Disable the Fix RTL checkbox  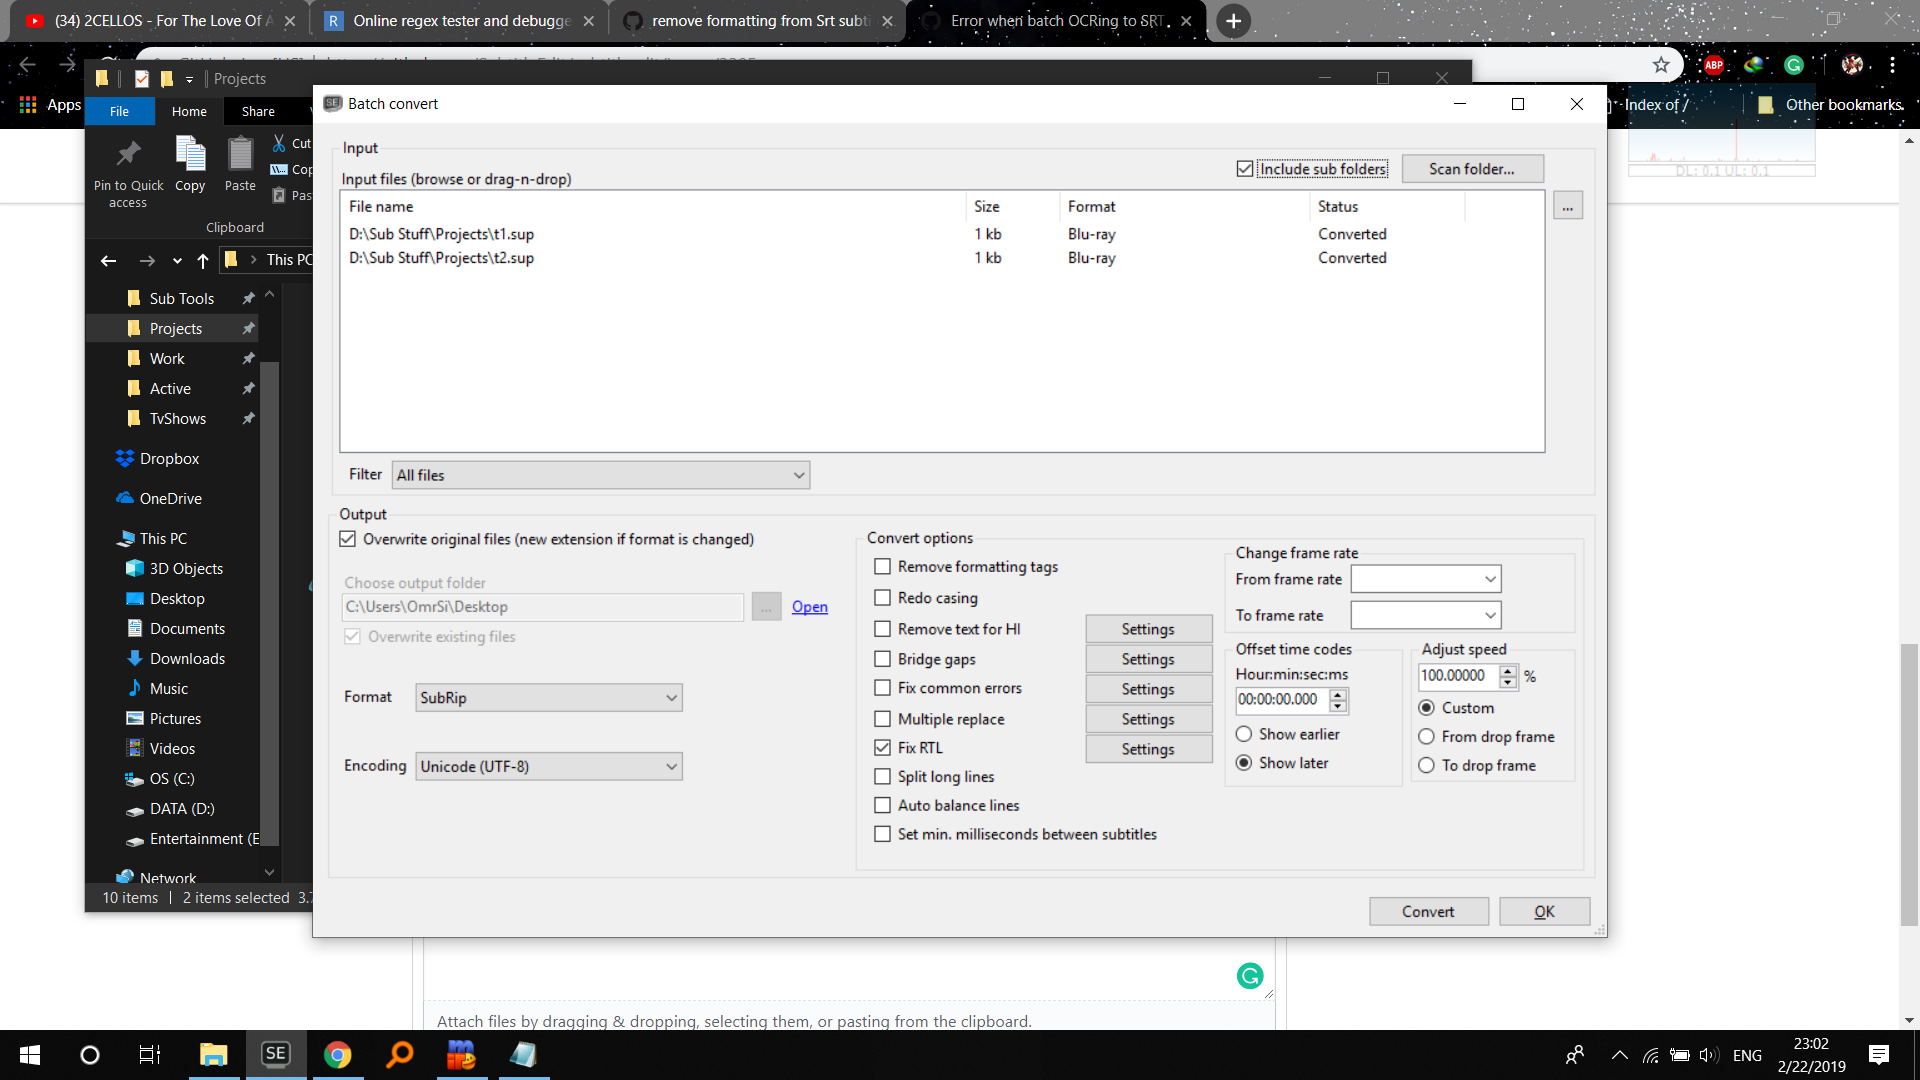point(882,747)
